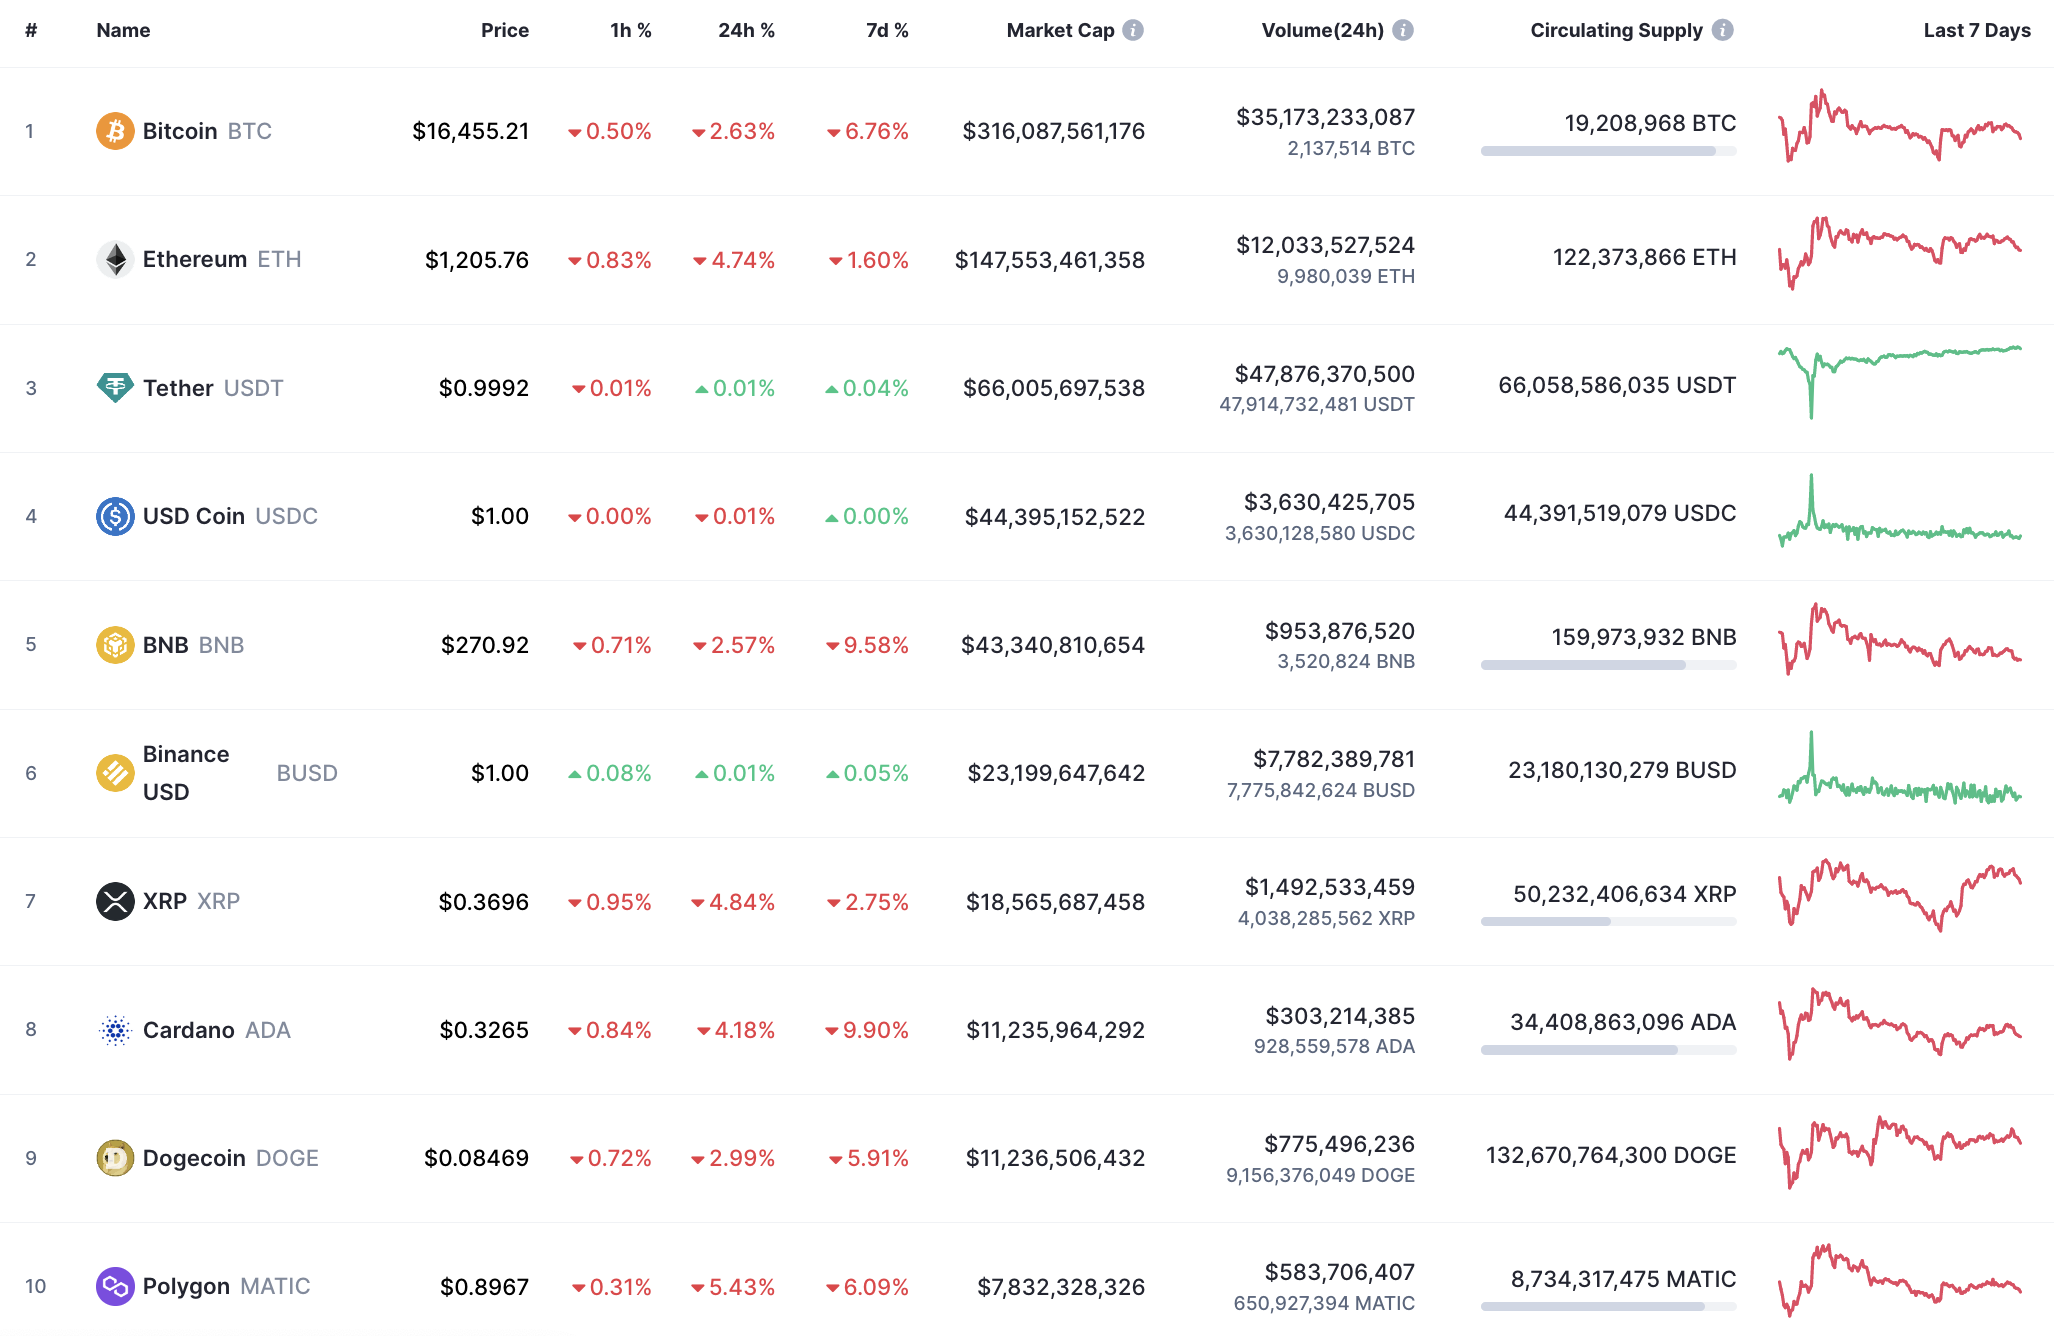
Task: Click the USD Coin circle icon
Action: (x=115, y=516)
